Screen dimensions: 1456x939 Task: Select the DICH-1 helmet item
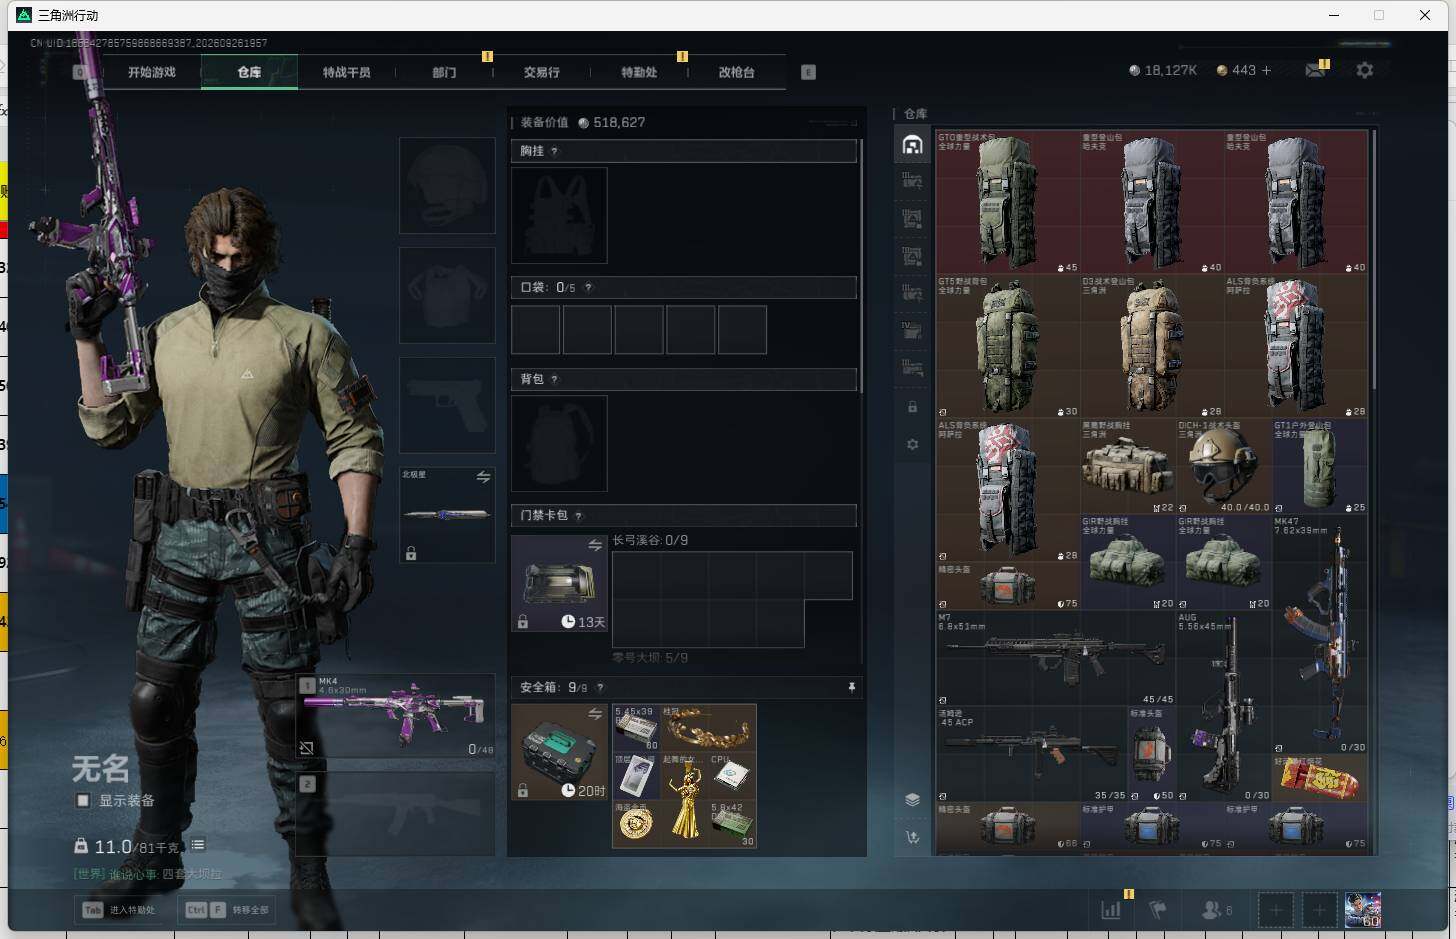pos(1223,466)
